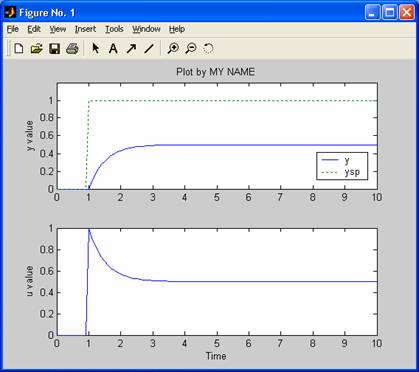Select the legend box with y and ysp
Viewport: 419px width, 372px height.
(342, 166)
